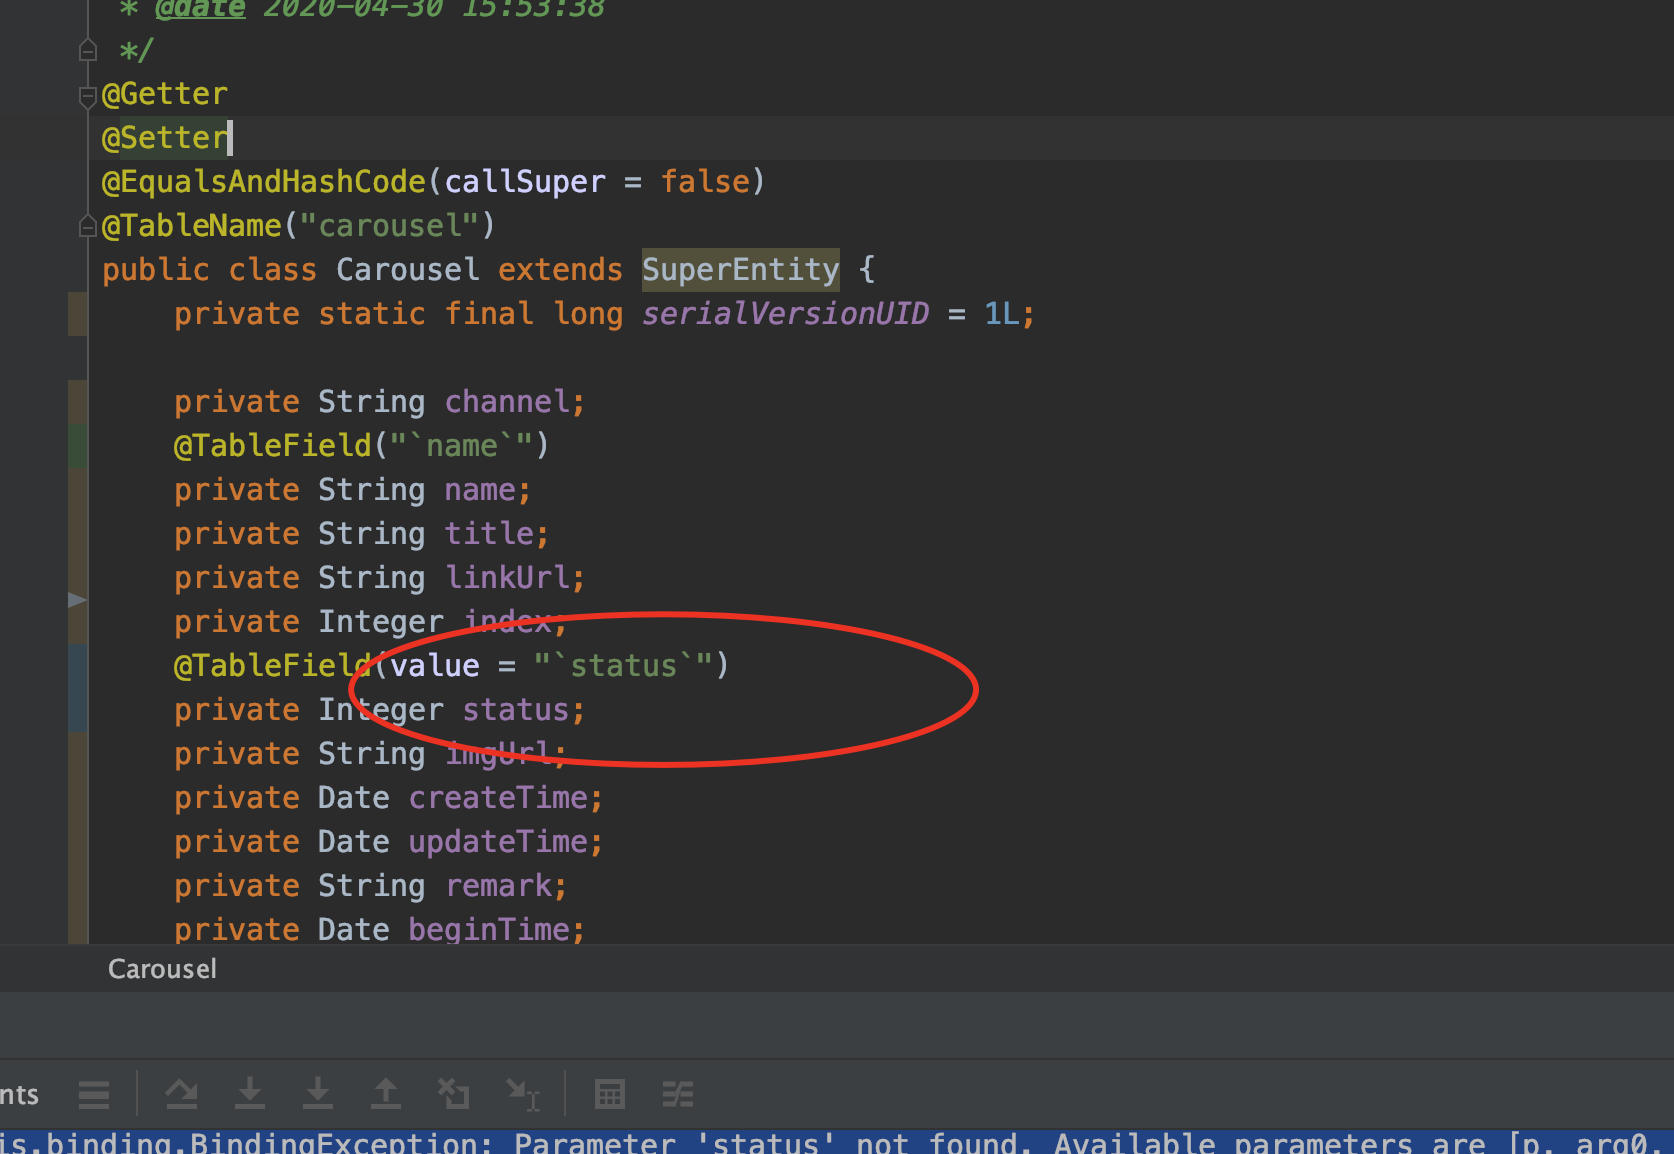Click the Trace Current Stream Chain icon

(678, 1095)
